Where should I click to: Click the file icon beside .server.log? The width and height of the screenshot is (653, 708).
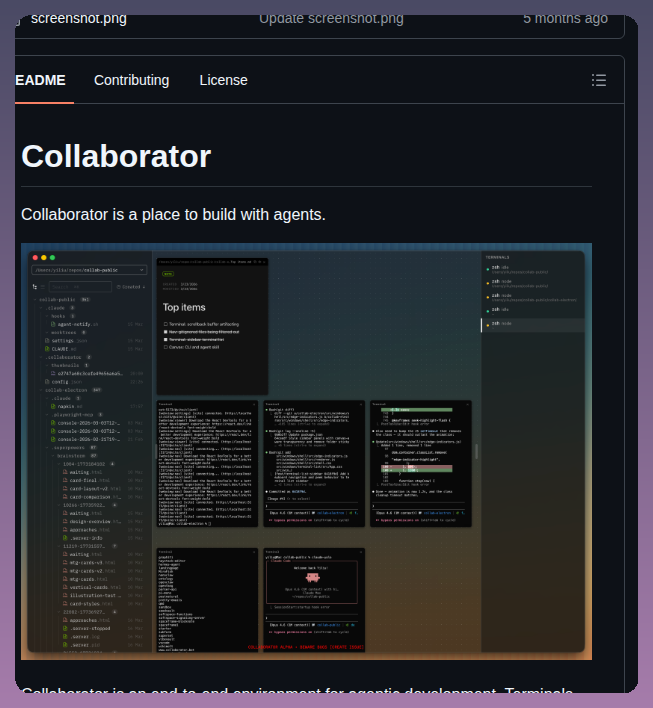65,637
